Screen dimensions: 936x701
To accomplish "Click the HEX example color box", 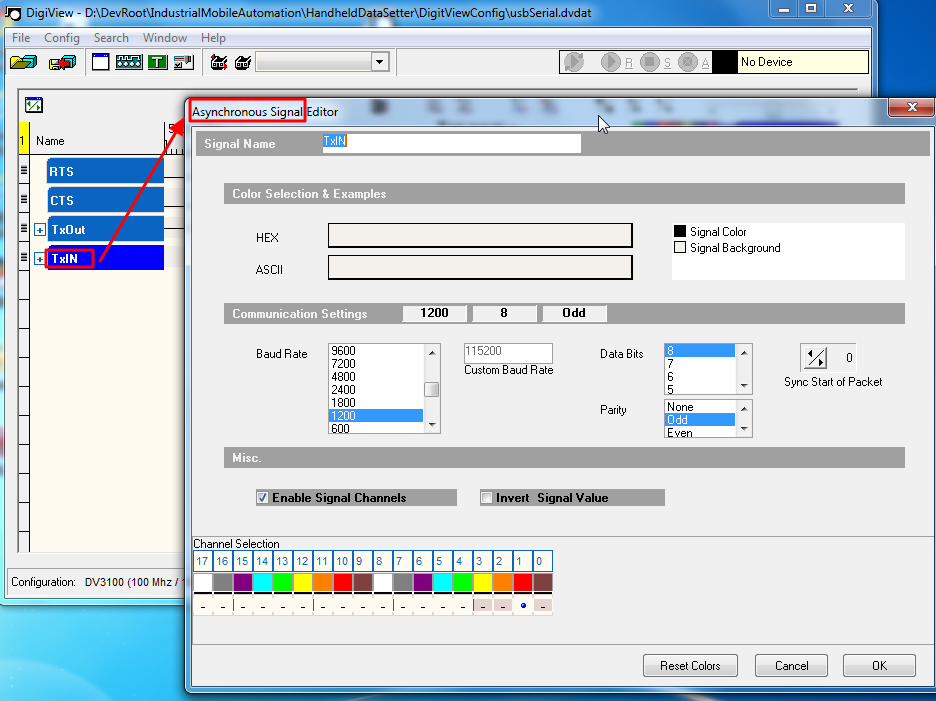I will coord(480,235).
